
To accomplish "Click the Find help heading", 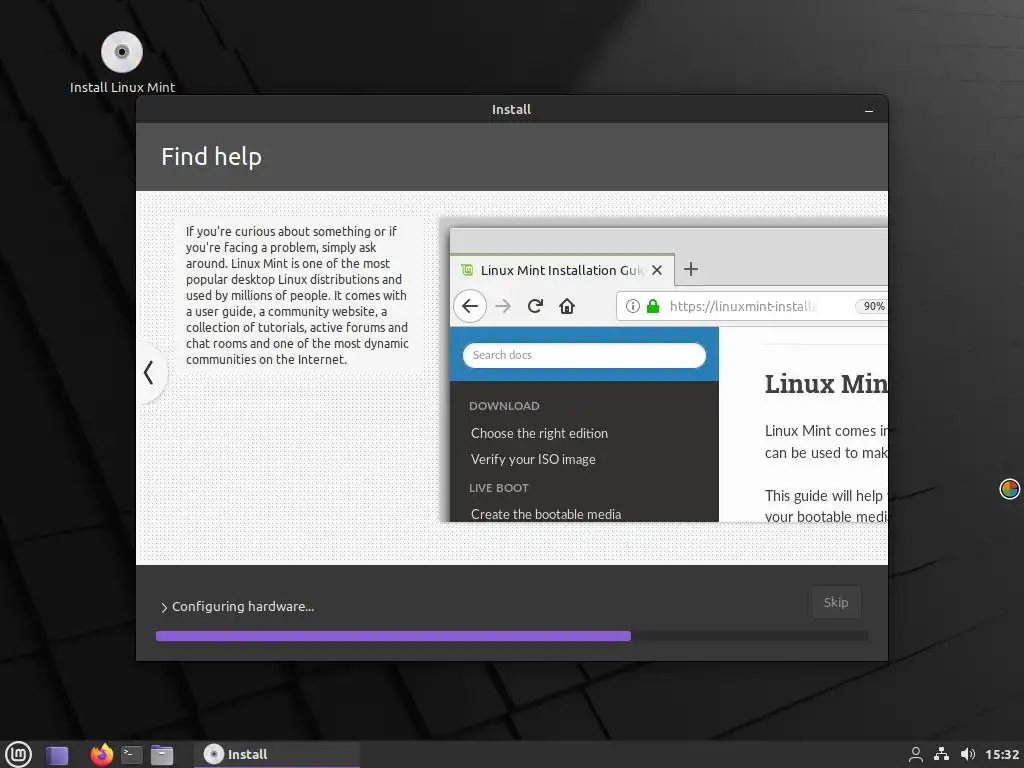I will click(x=212, y=157).
